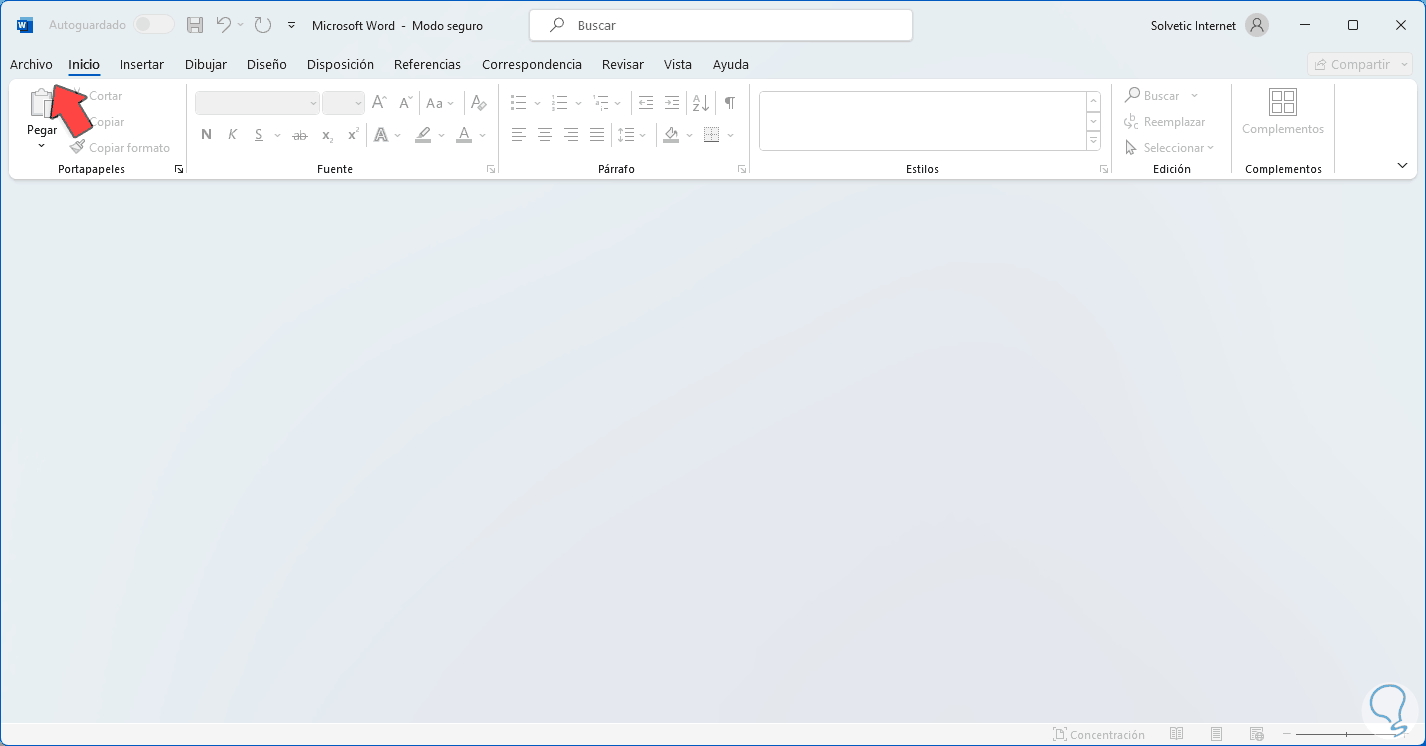
Task: Click the Undo arrow icon
Action: tap(224, 25)
